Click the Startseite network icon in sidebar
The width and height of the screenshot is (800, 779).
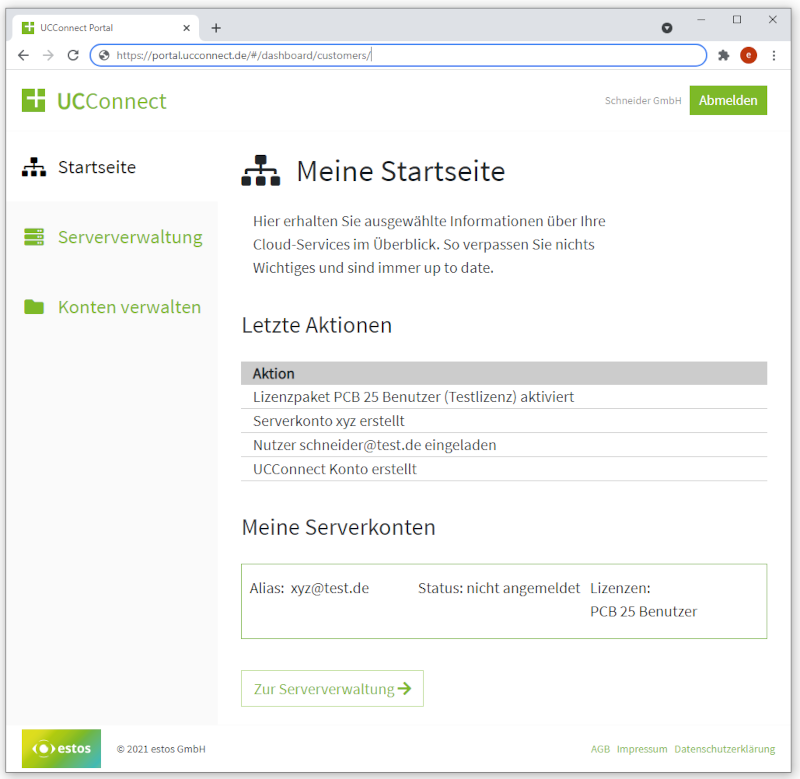(34, 167)
